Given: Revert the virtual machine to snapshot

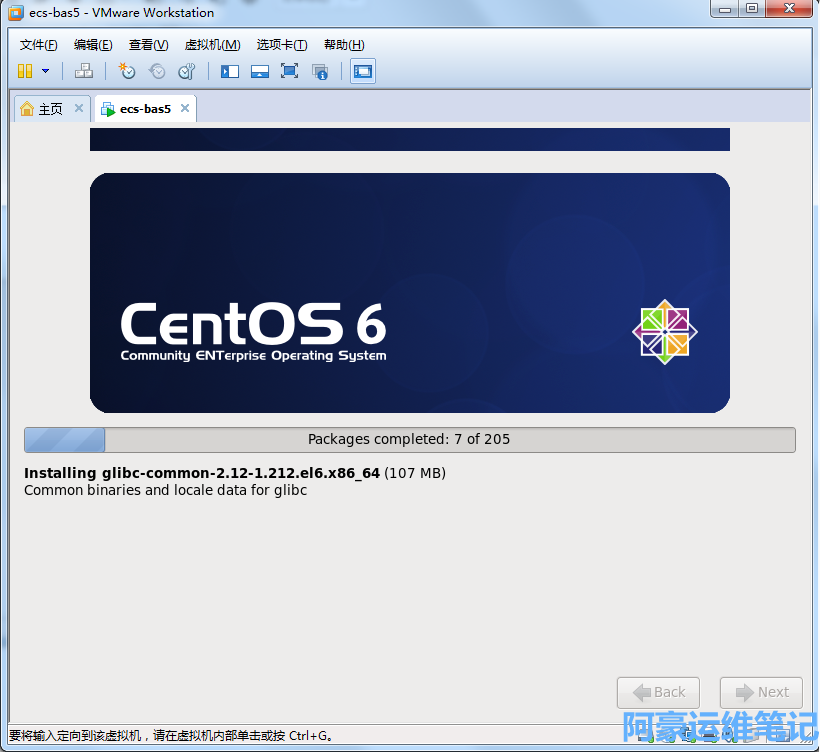Looking at the screenshot, I should point(157,71).
